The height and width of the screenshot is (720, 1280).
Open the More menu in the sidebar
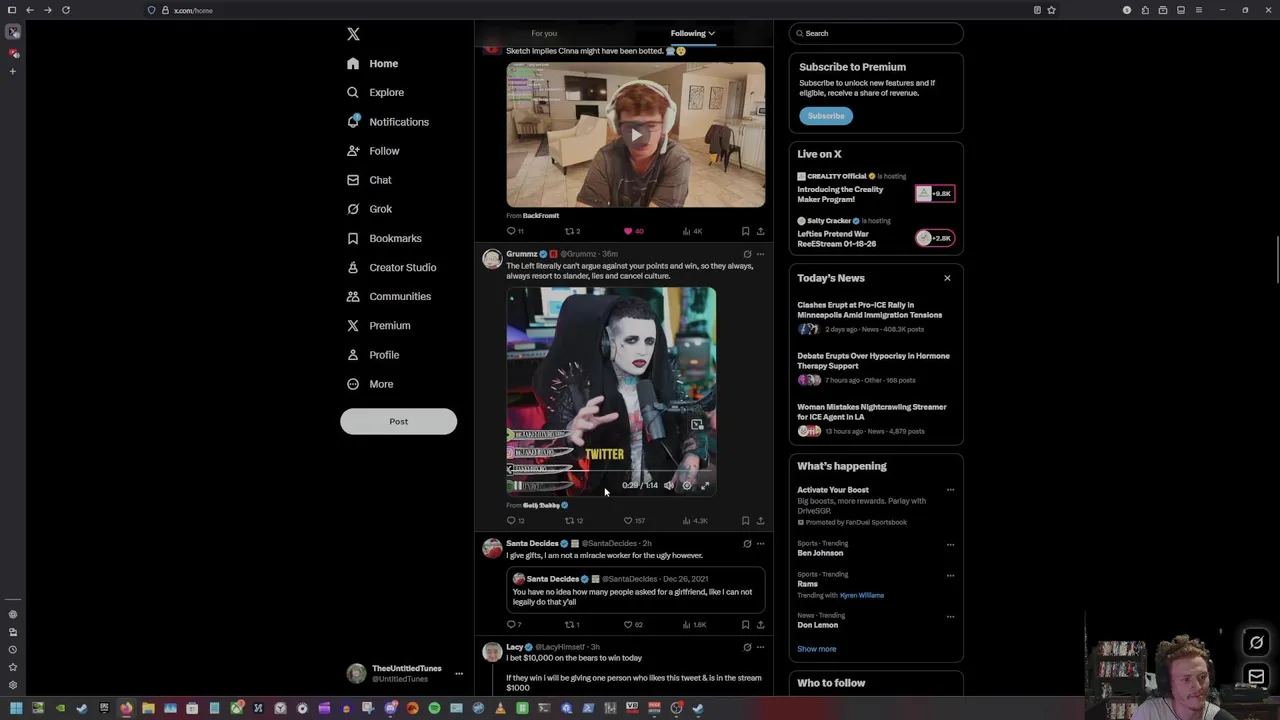pos(369,384)
